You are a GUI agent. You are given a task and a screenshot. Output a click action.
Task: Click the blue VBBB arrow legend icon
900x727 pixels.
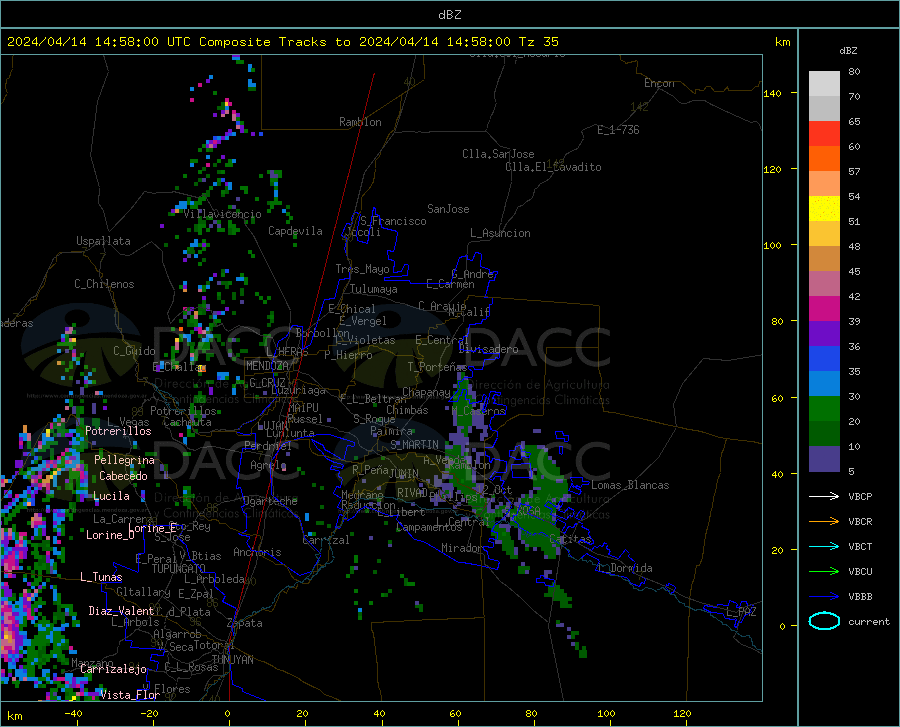[824, 596]
